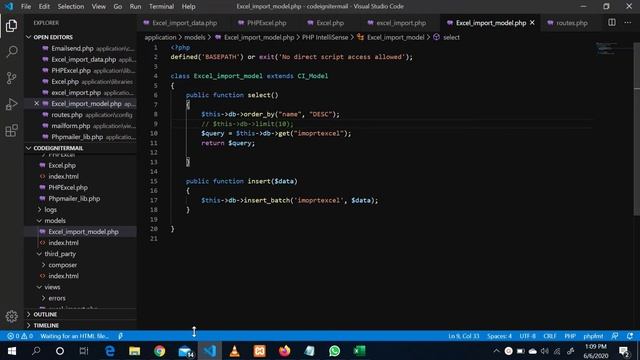
Task: Open volume control in system tray
Action: click(545, 351)
